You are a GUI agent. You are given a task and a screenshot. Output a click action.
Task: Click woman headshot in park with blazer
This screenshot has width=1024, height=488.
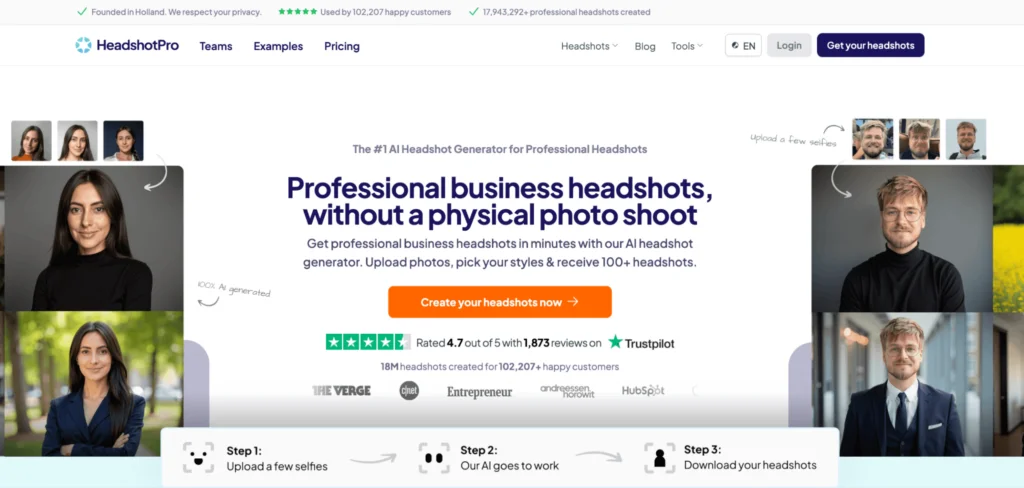tap(93, 383)
